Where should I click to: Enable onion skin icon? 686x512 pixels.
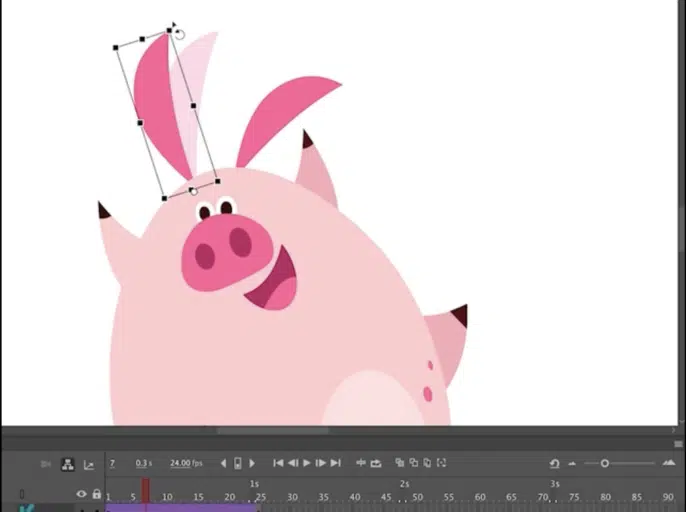coord(400,463)
